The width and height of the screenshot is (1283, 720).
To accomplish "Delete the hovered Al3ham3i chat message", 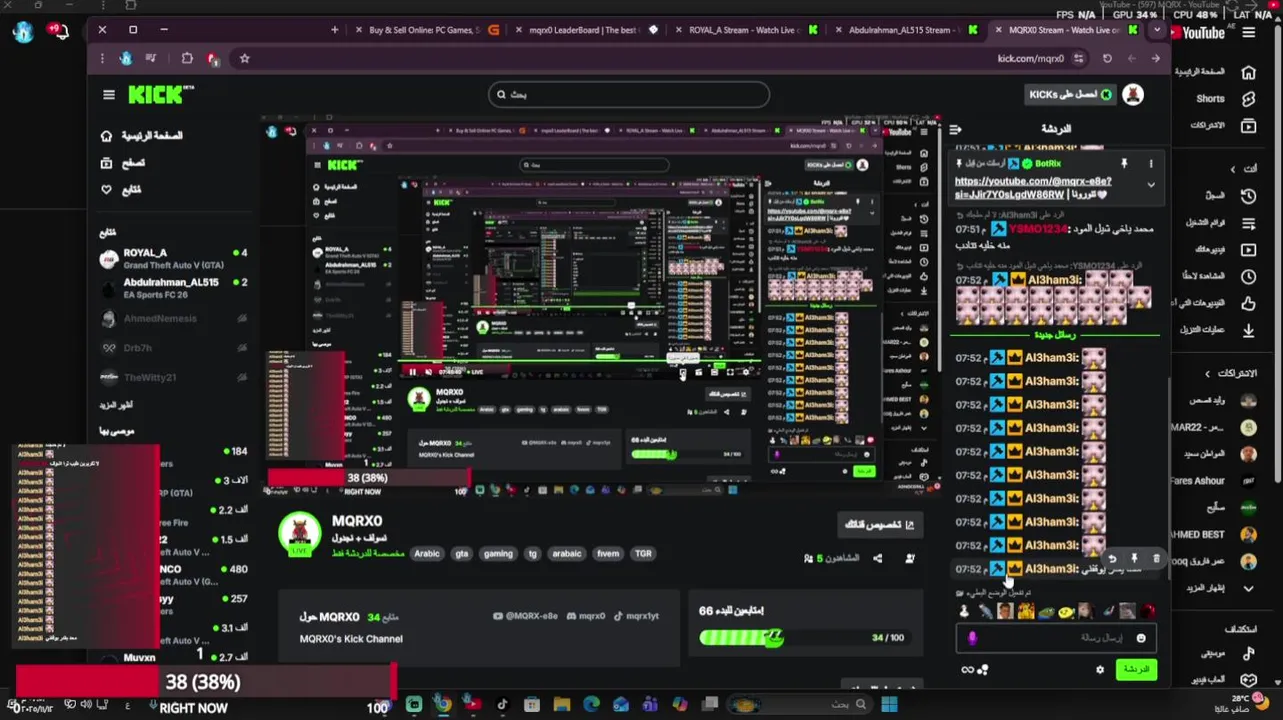I will coord(1156,559).
